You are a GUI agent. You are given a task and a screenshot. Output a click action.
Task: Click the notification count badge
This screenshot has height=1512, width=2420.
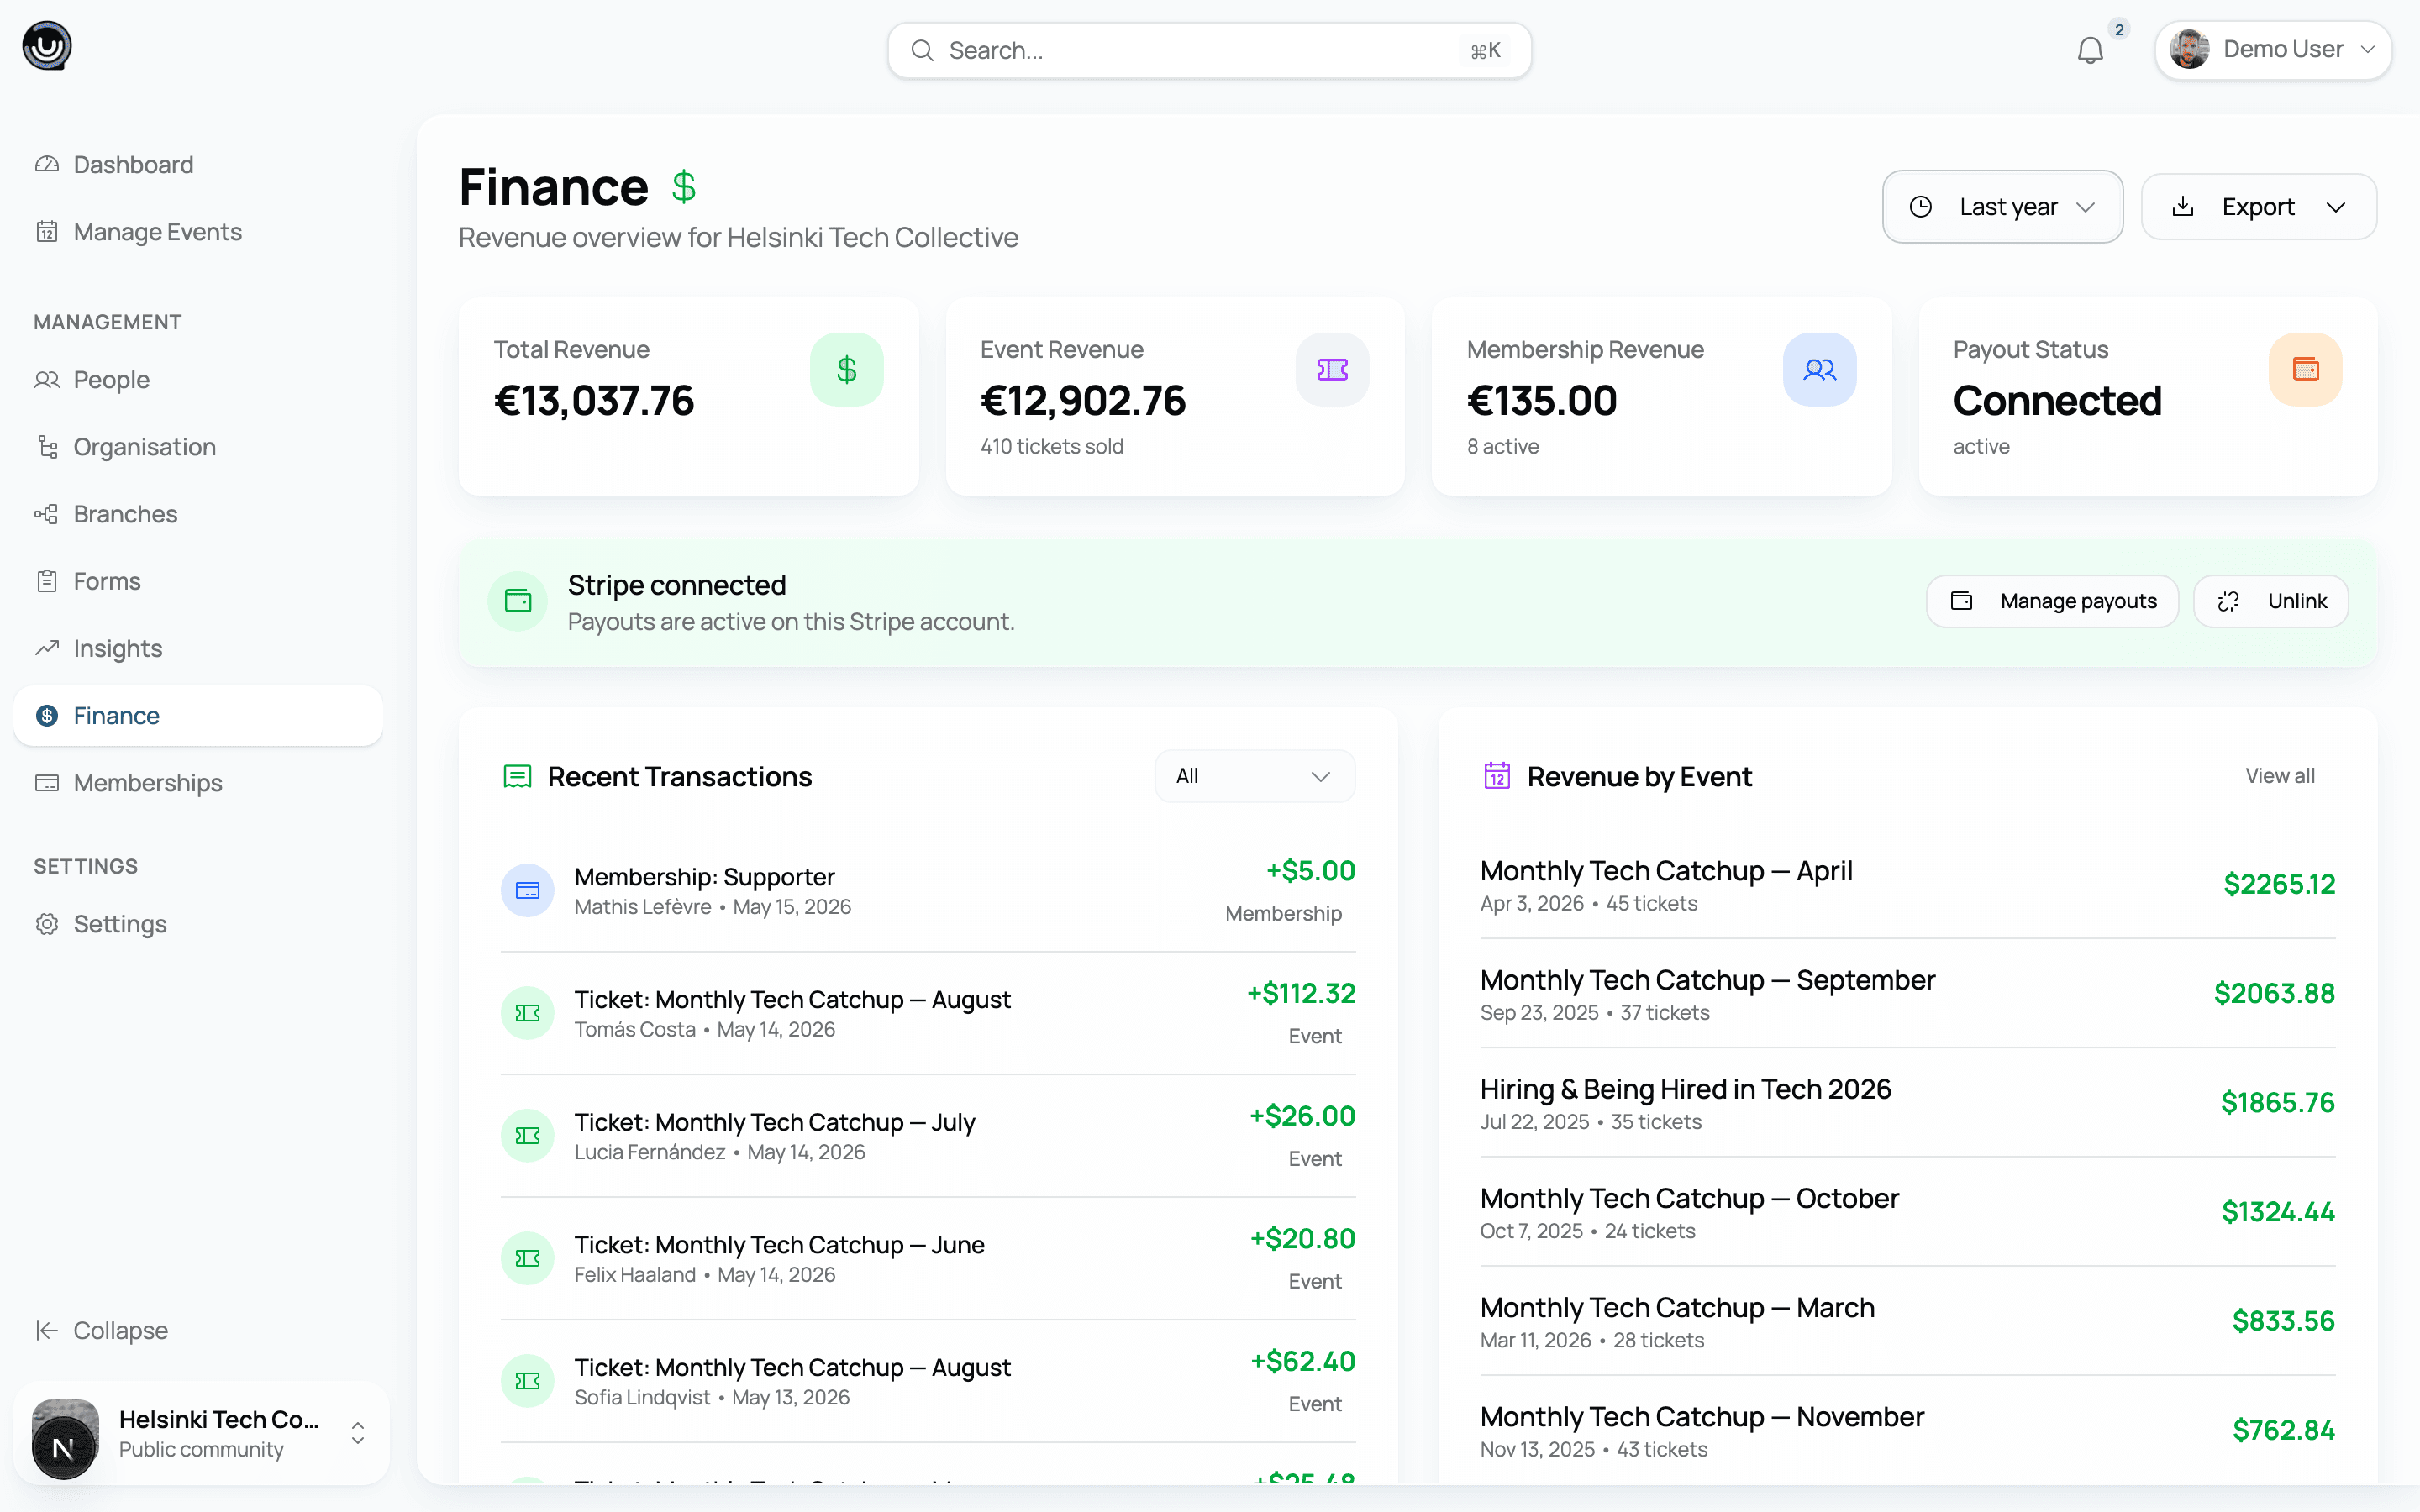pyautogui.click(x=2119, y=29)
